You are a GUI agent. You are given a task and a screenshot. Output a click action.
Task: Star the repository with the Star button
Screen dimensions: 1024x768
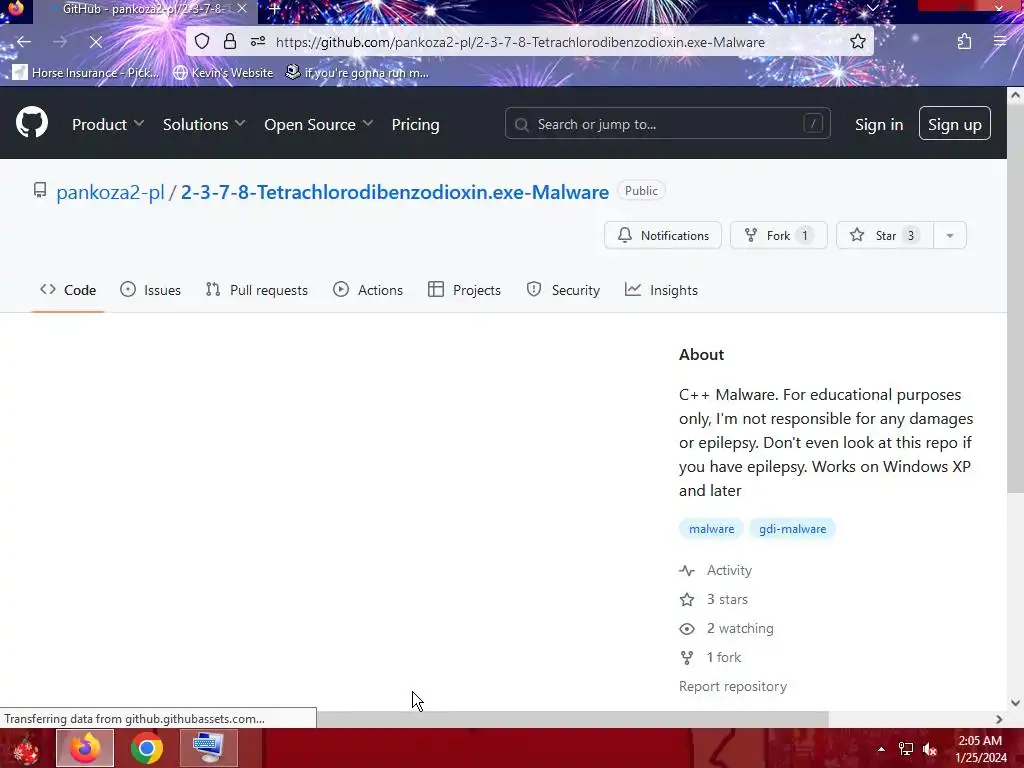(884, 235)
